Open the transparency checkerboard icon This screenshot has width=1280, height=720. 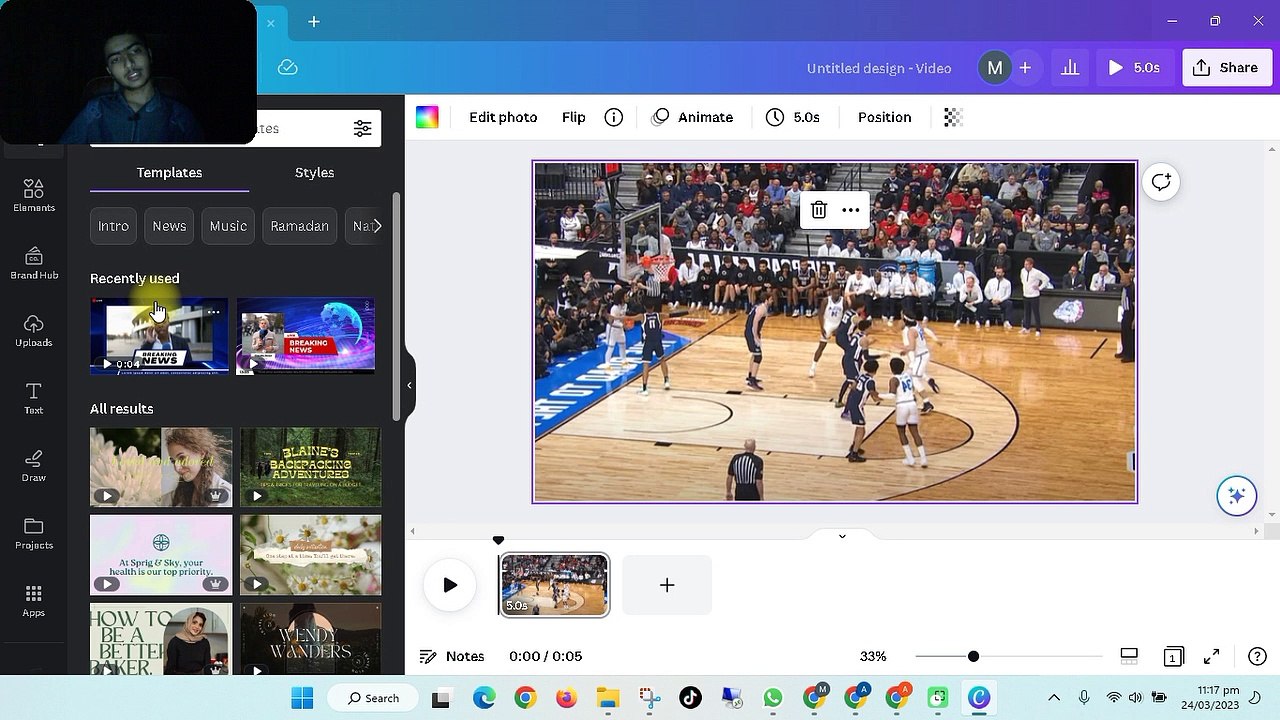pos(953,117)
